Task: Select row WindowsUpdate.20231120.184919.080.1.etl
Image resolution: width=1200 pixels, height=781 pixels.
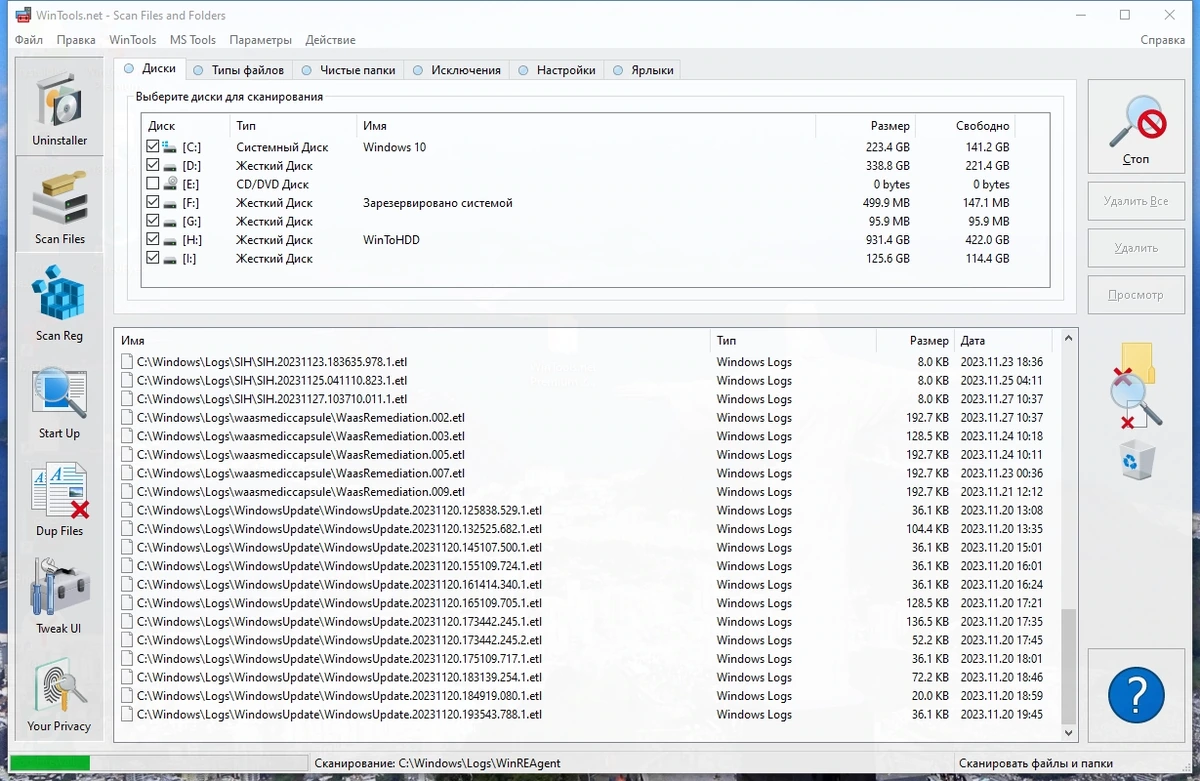Action: click(x=586, y=696)
